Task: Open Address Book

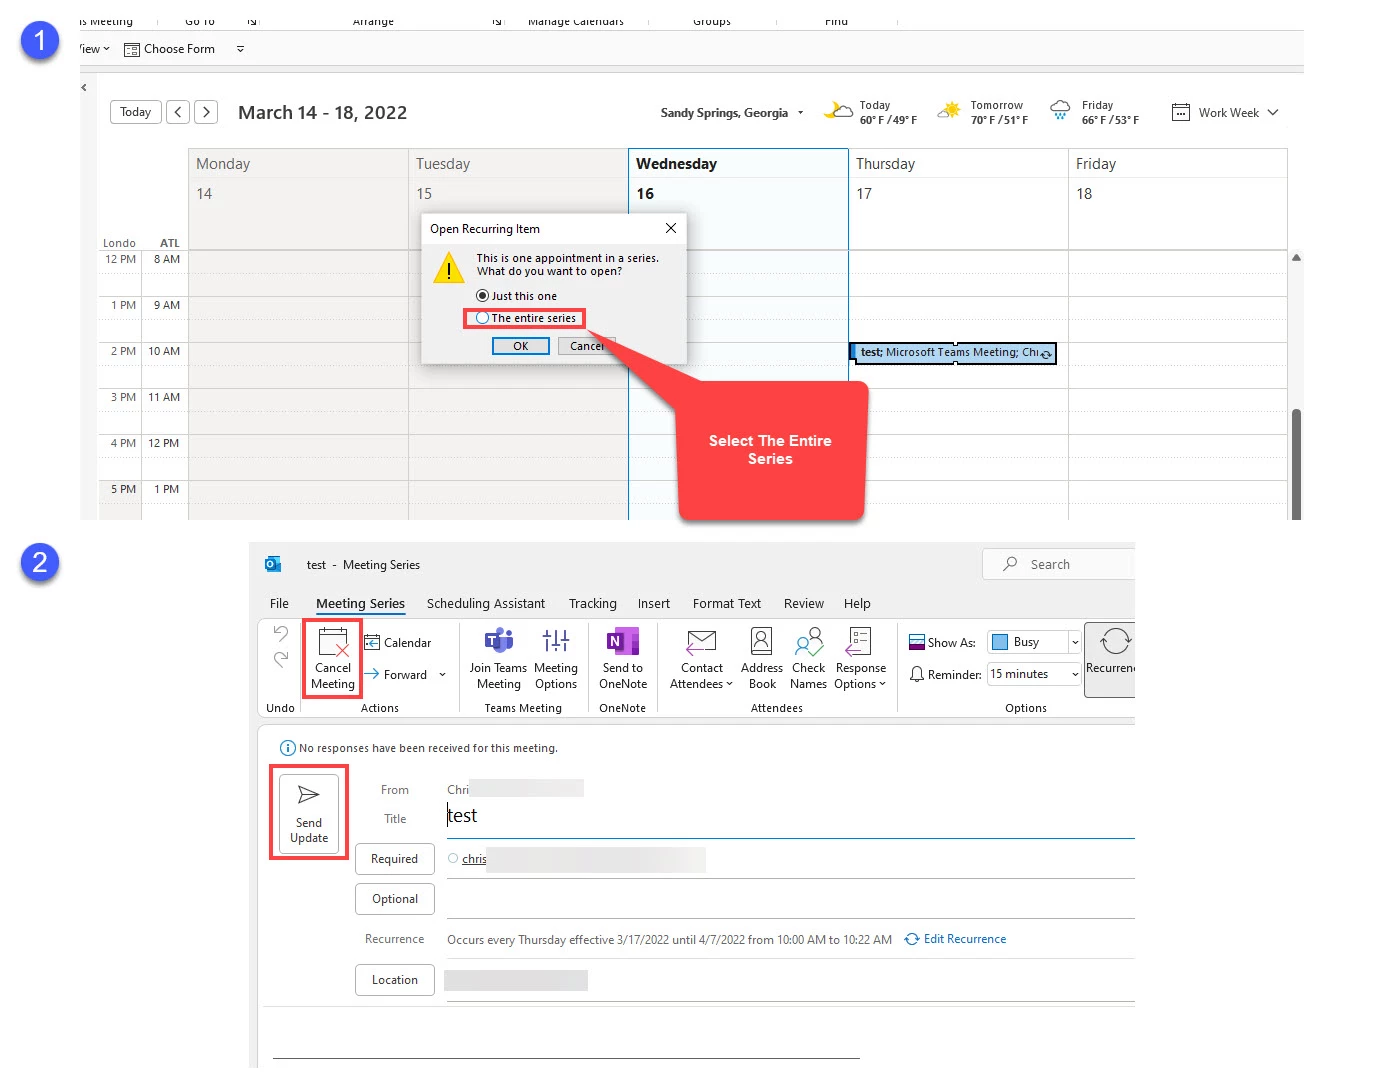Action: tap(761, 658)
